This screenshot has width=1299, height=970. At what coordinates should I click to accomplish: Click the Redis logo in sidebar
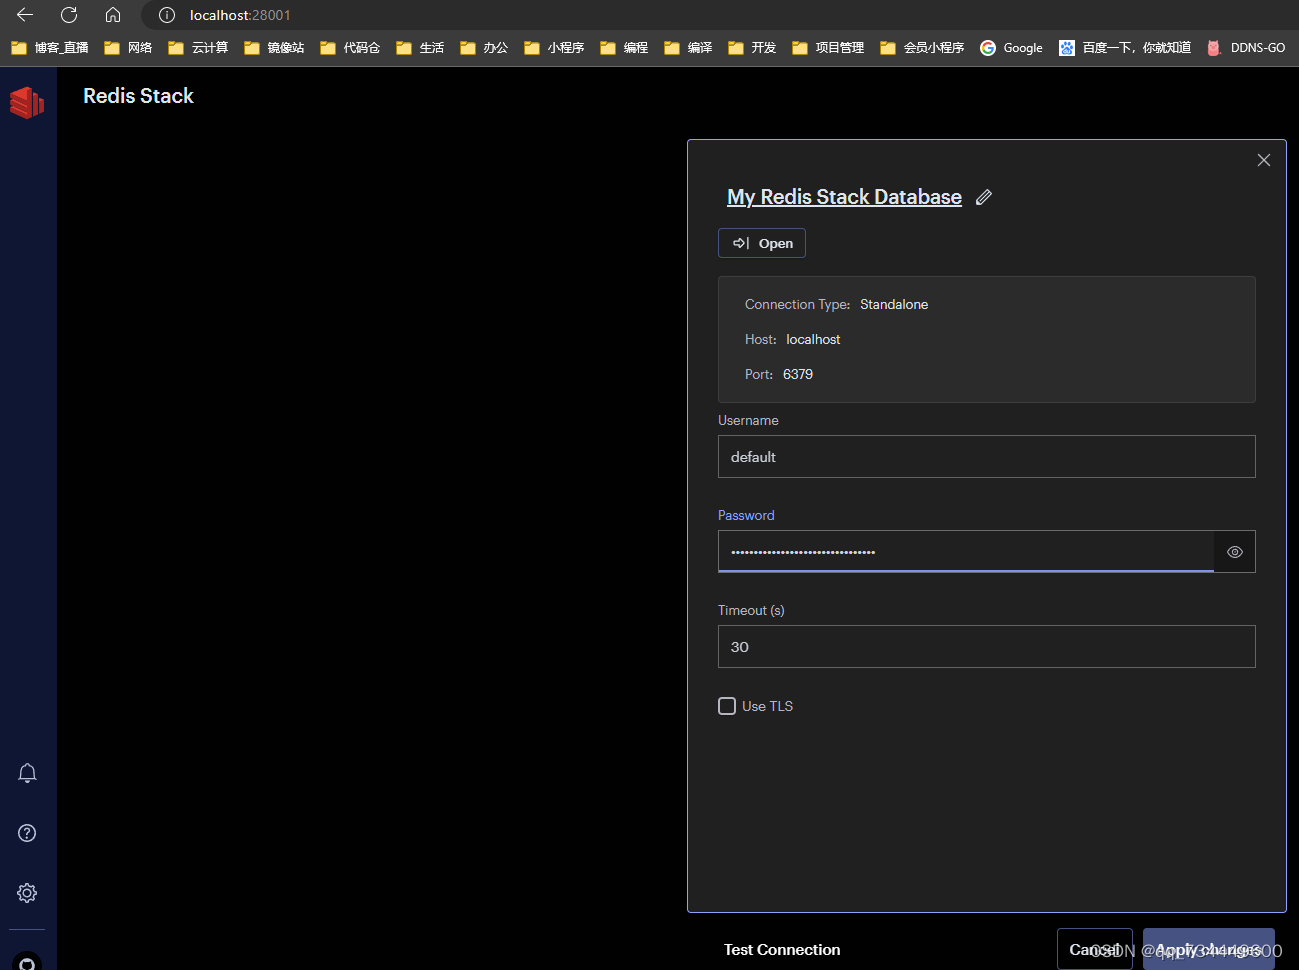(27, 101)
